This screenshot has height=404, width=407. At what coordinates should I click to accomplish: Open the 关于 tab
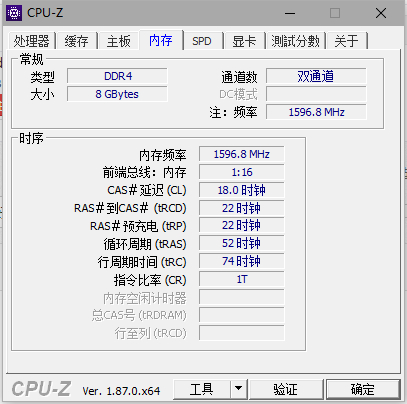(x=347, y=41)
